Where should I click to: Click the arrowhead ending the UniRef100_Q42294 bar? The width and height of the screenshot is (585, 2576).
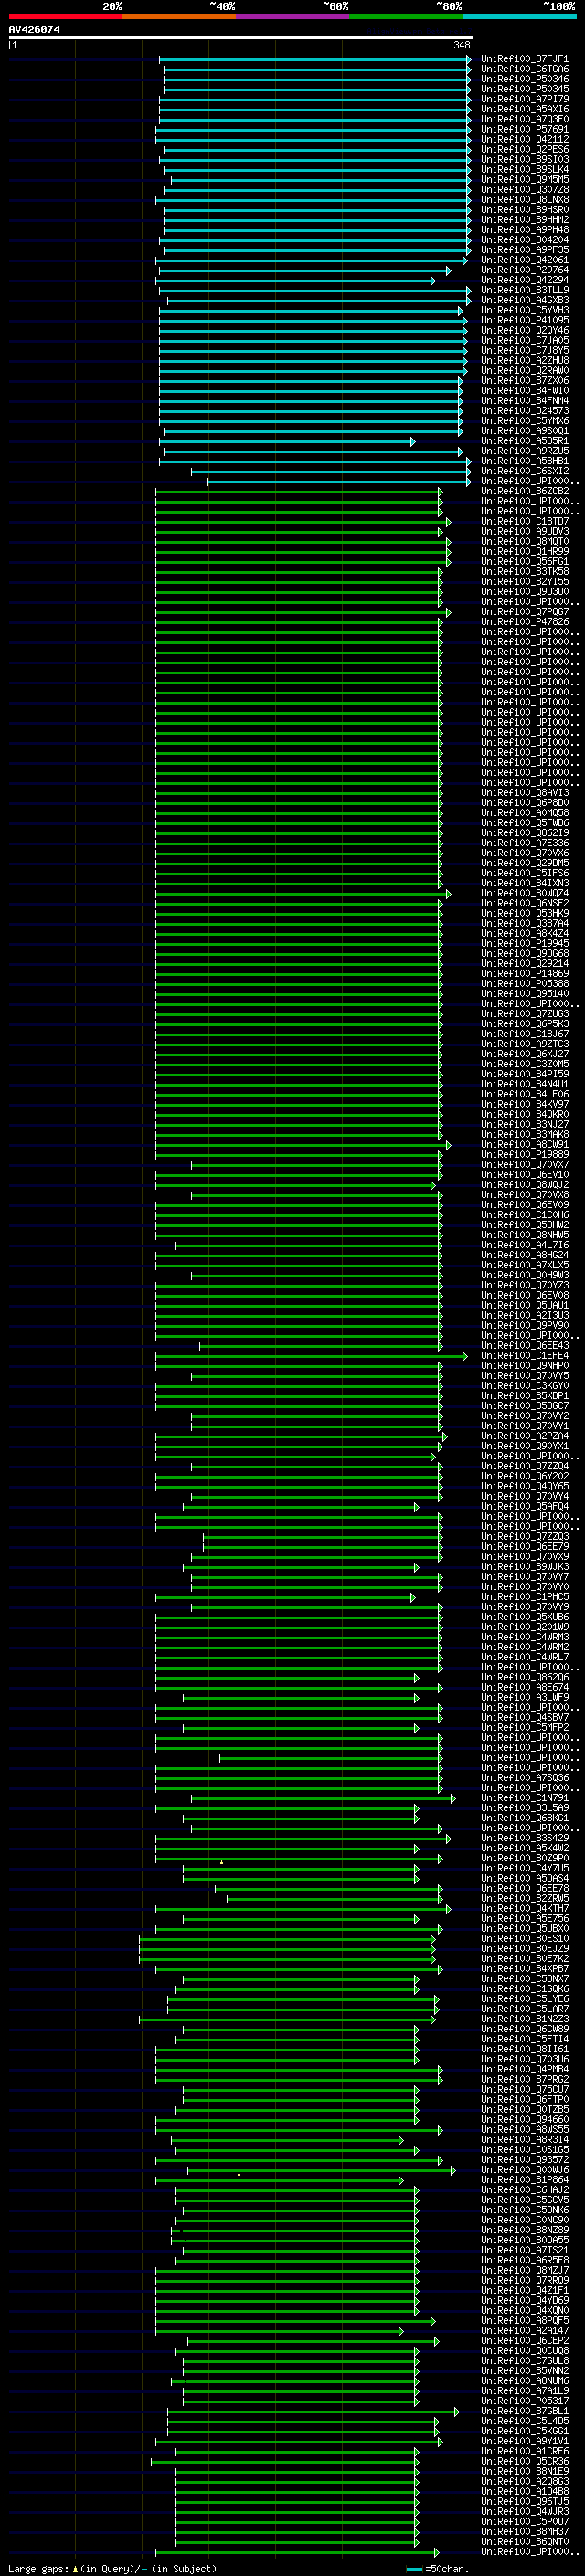(x=433, y=281)
